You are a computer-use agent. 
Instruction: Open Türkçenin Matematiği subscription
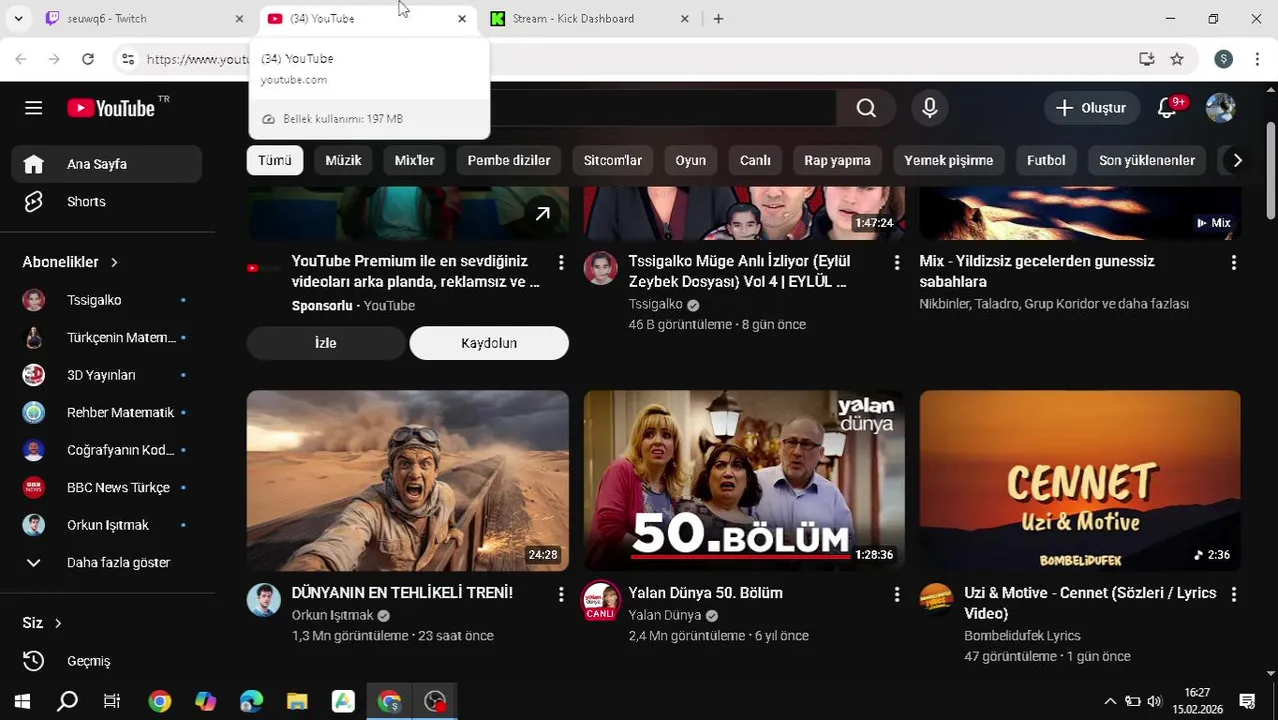(107, 338)
